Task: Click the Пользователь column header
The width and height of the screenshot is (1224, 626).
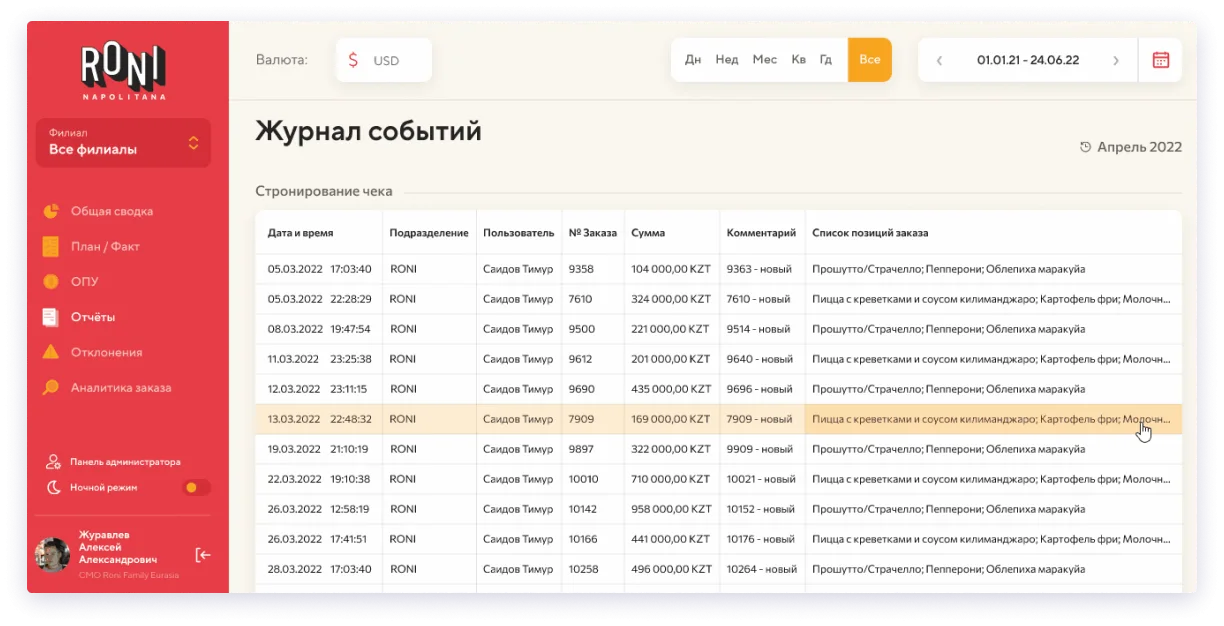Action: [518, 233]
